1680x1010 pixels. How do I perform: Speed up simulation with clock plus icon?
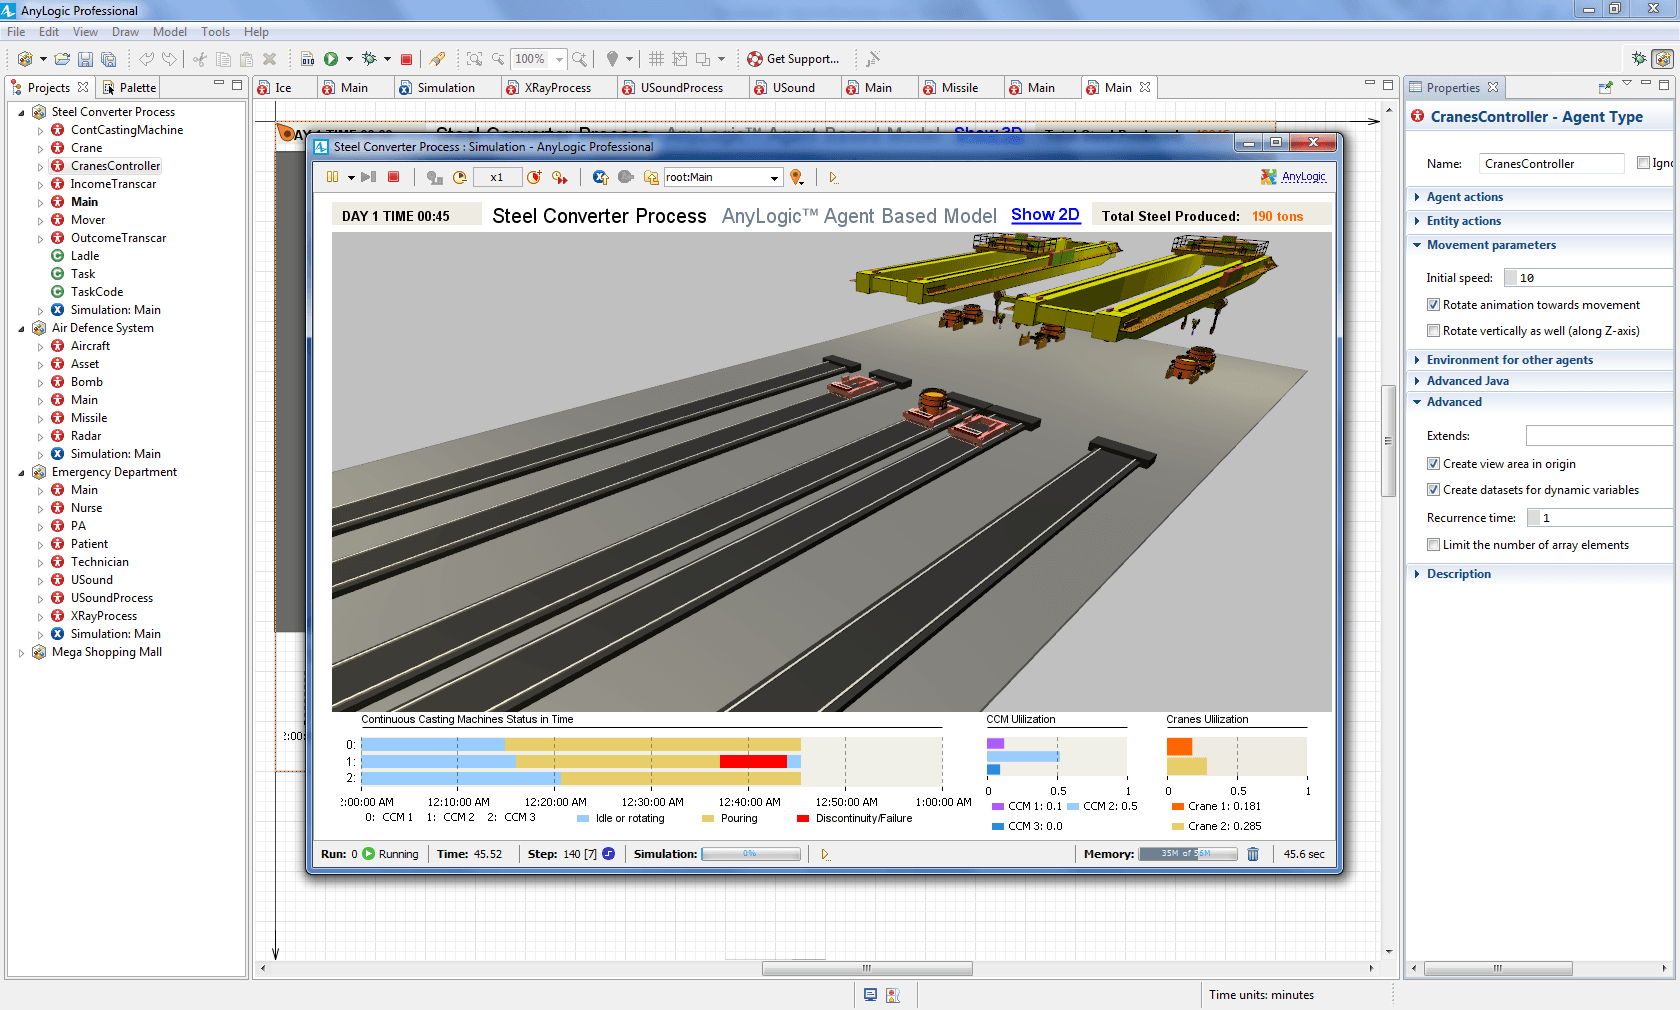coord(534,177)
